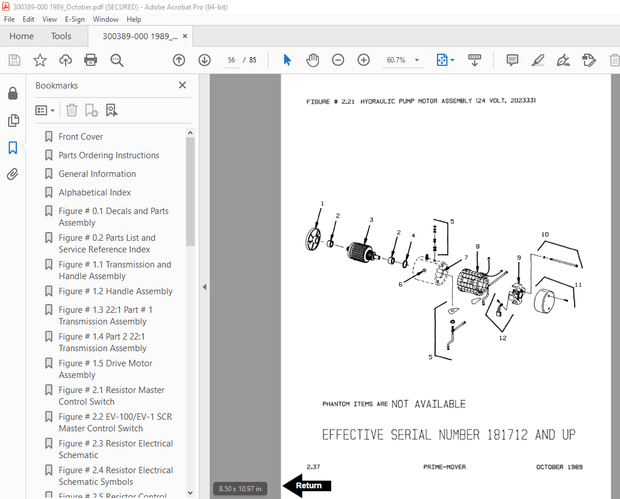Viewport: 620px width, 499px height.
Task: Open Figure # 2.3 Resistor Electrical Schematic bookmark
Action: pos(115,449)
